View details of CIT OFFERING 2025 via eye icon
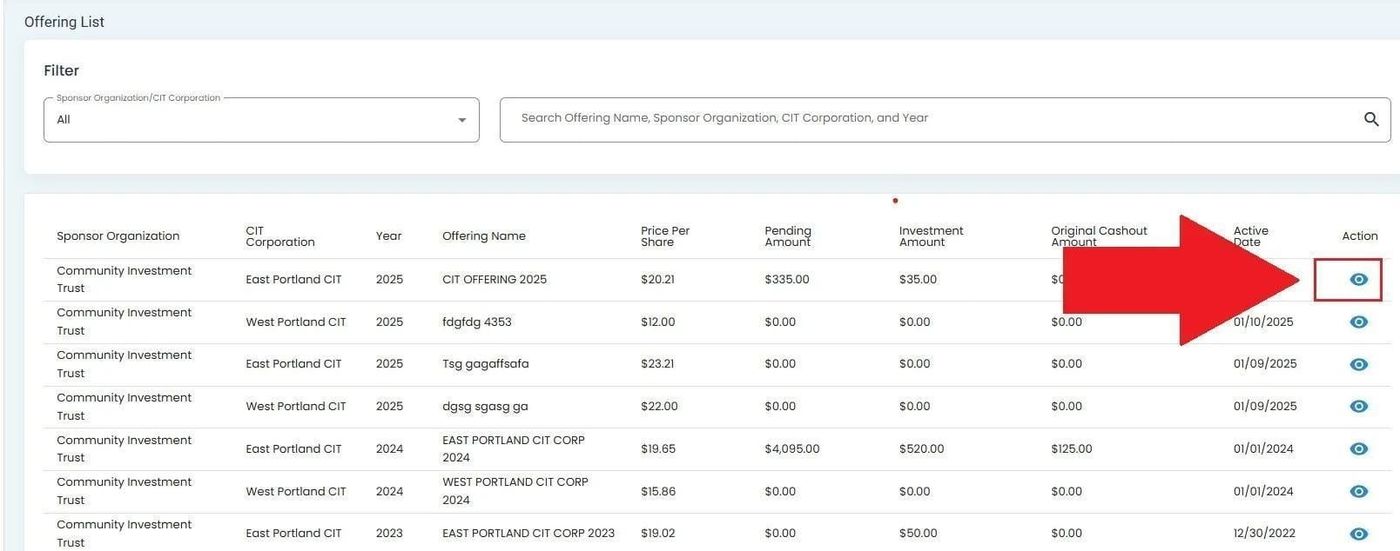The height and width of the screenshot is (551, 1400). [1358, 280]
